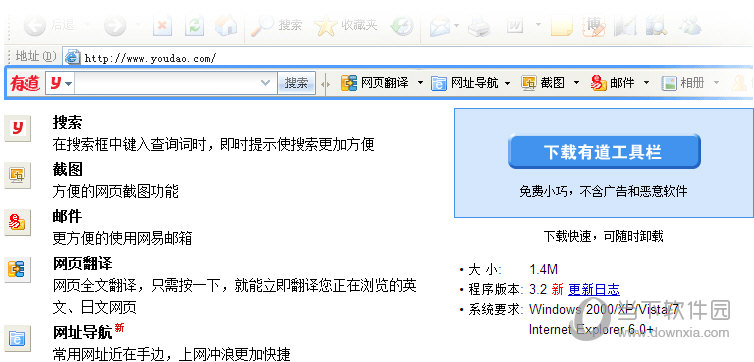
Task: Click the 邮件 feature heading
Action: [x=67, y=216]
